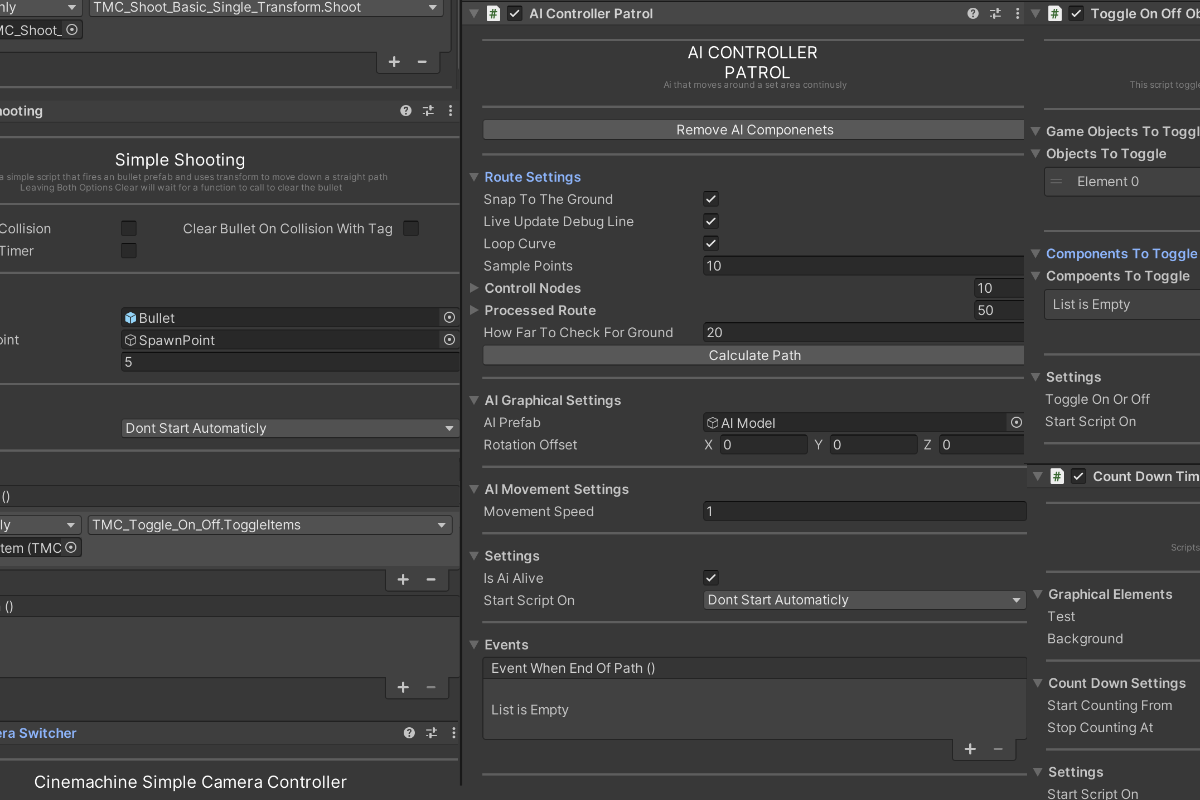This screenshot has height=800, width=1200.
Task: Uncheck Loop Curve option
Action: [711, 243]
